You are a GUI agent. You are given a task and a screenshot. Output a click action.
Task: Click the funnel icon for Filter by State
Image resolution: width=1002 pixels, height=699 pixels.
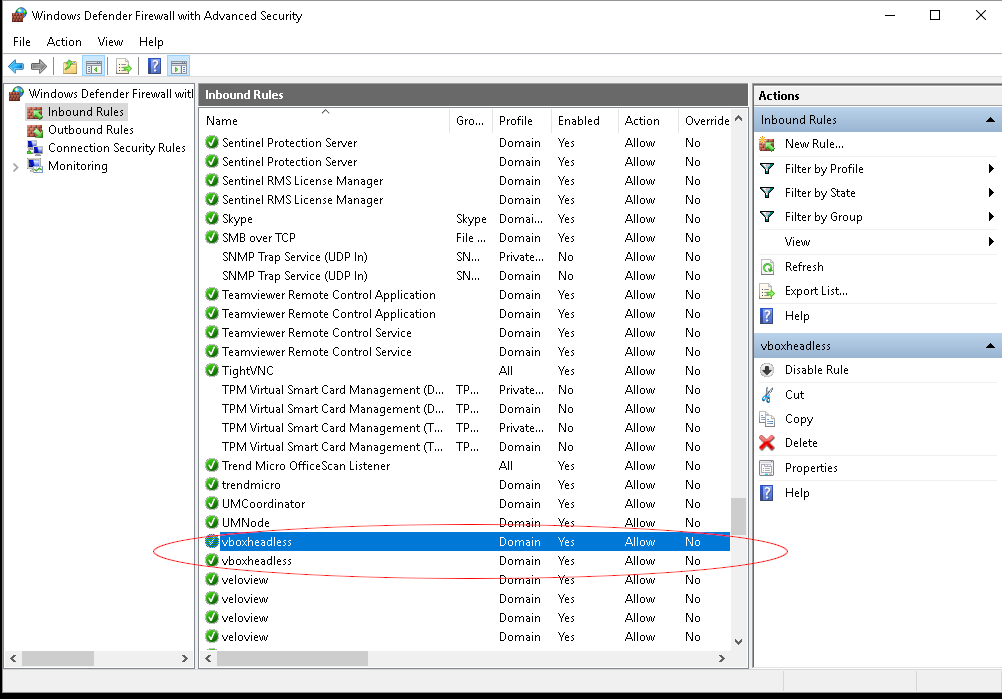[x=767, y=192]
